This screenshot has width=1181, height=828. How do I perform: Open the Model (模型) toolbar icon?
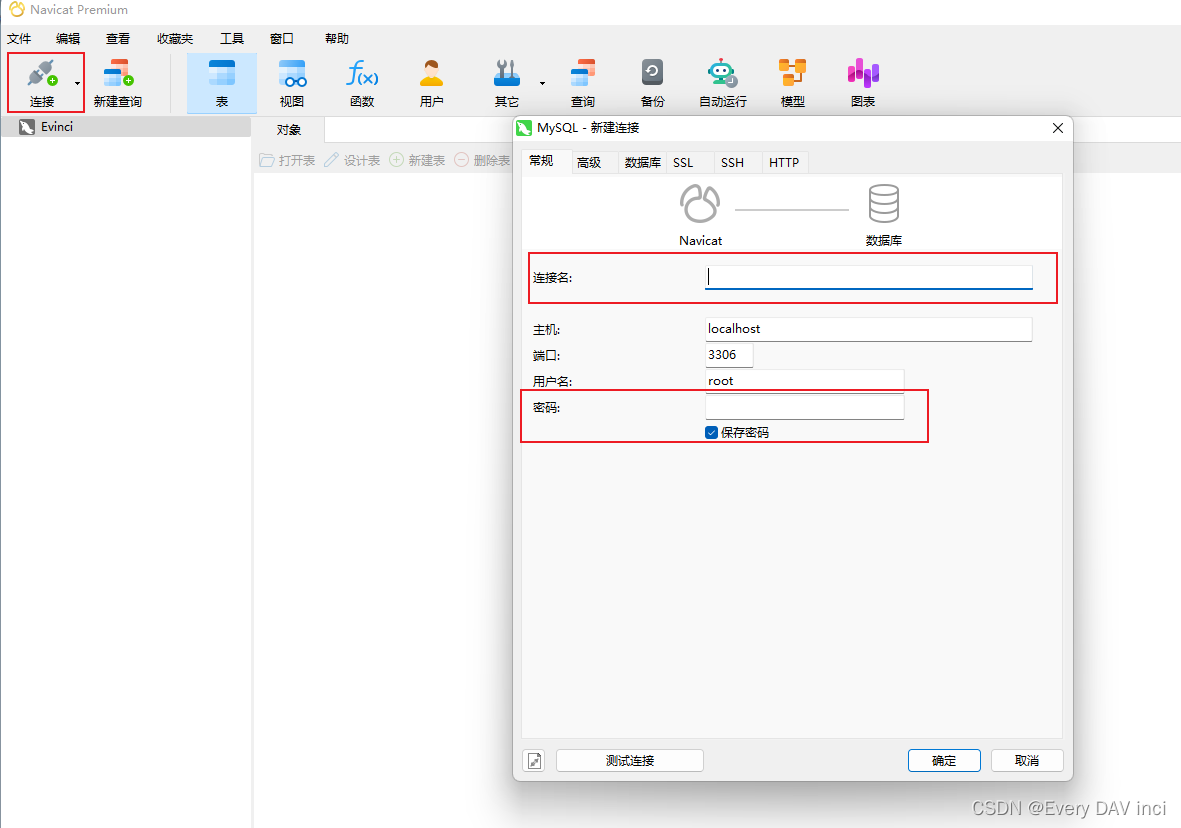pos(792,74)
